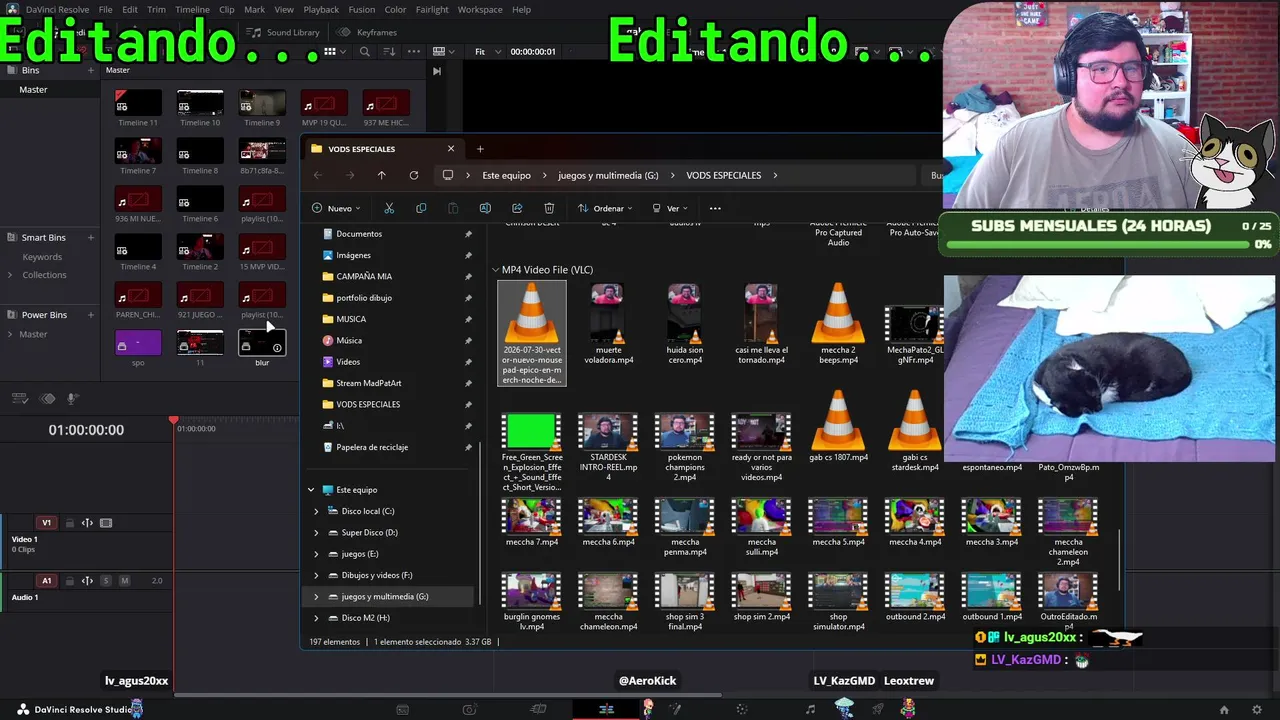Viewport: 1280px width, 720px height.
Task: Expand Disco local (C:) in navigation tree
Action: pos(317,511)
